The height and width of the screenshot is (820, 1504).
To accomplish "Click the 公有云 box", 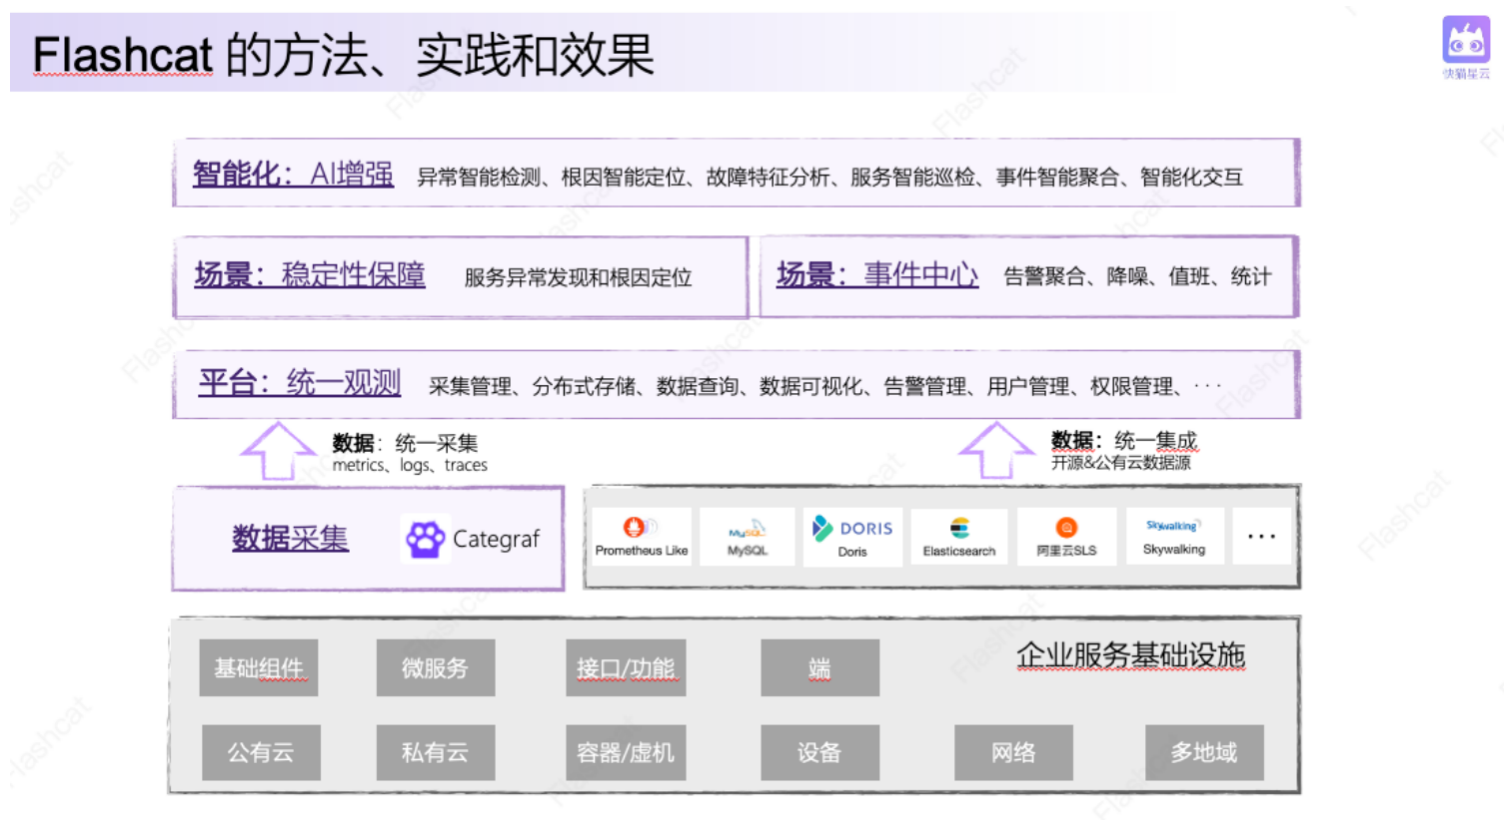I will (x=261, y=752).
